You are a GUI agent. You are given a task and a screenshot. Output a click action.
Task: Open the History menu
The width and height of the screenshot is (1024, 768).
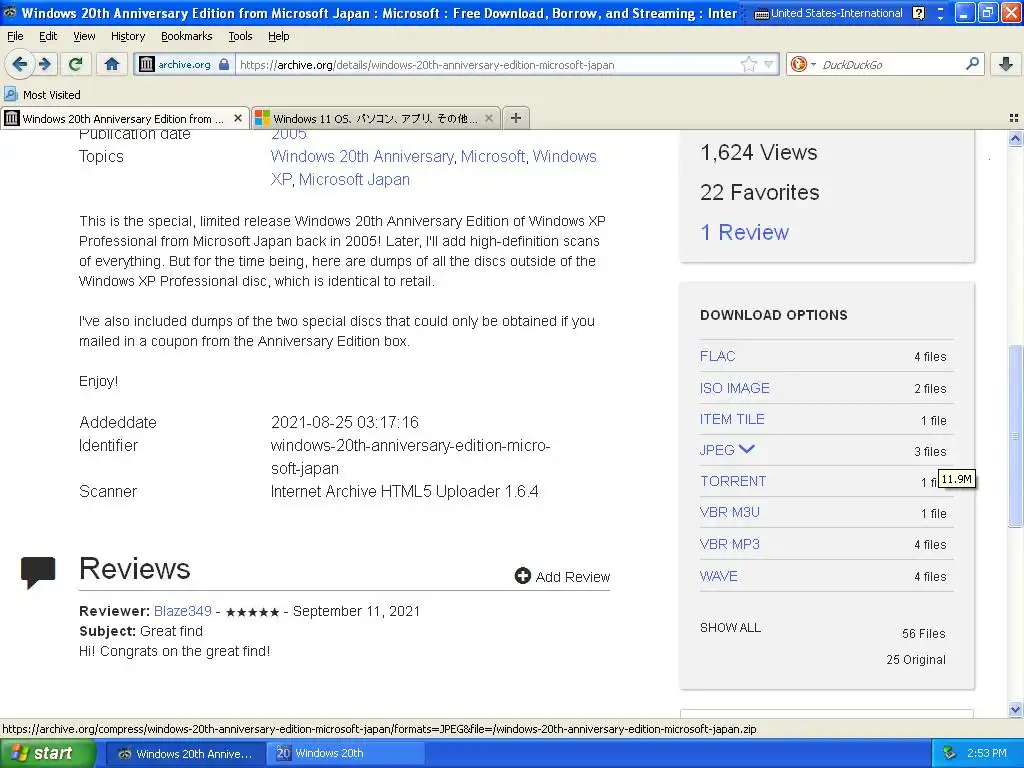pos(128,36)
